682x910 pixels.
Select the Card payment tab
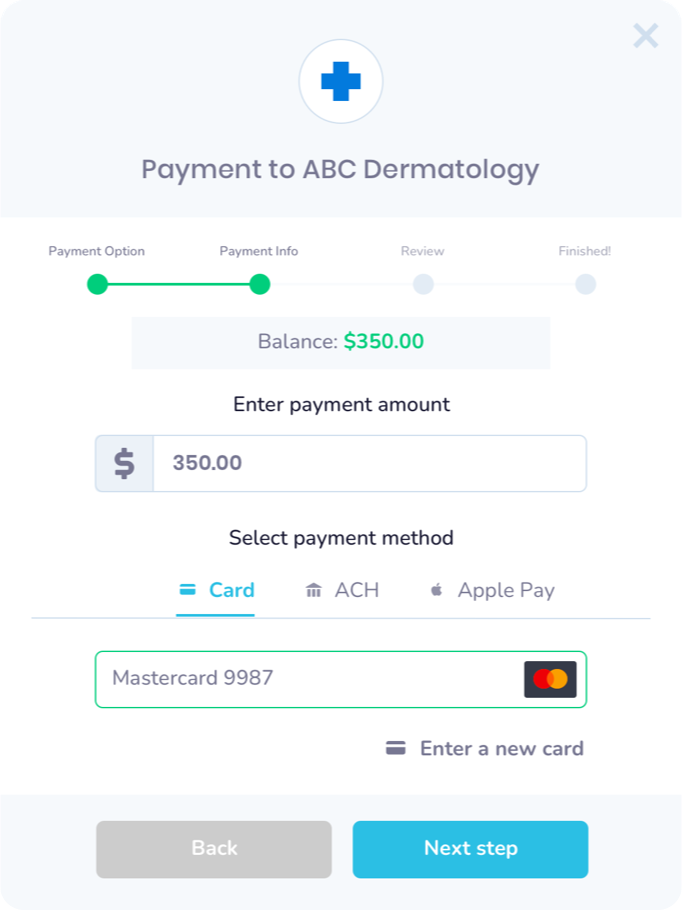tap(216, 590)
